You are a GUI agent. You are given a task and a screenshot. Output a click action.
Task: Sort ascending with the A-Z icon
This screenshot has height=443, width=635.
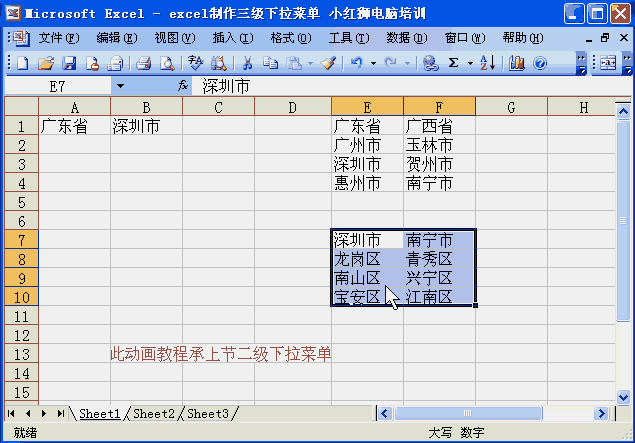pos(487,63)
